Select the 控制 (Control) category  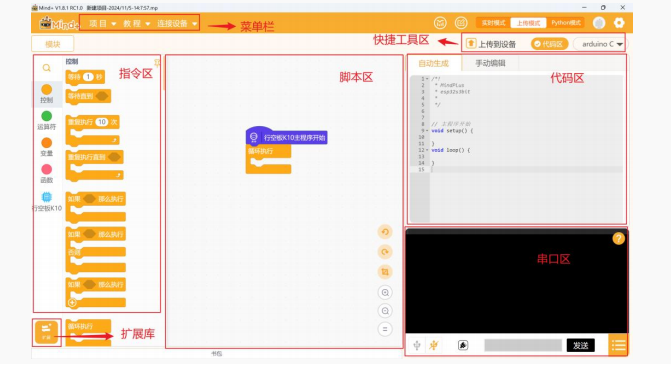point(47,94)
